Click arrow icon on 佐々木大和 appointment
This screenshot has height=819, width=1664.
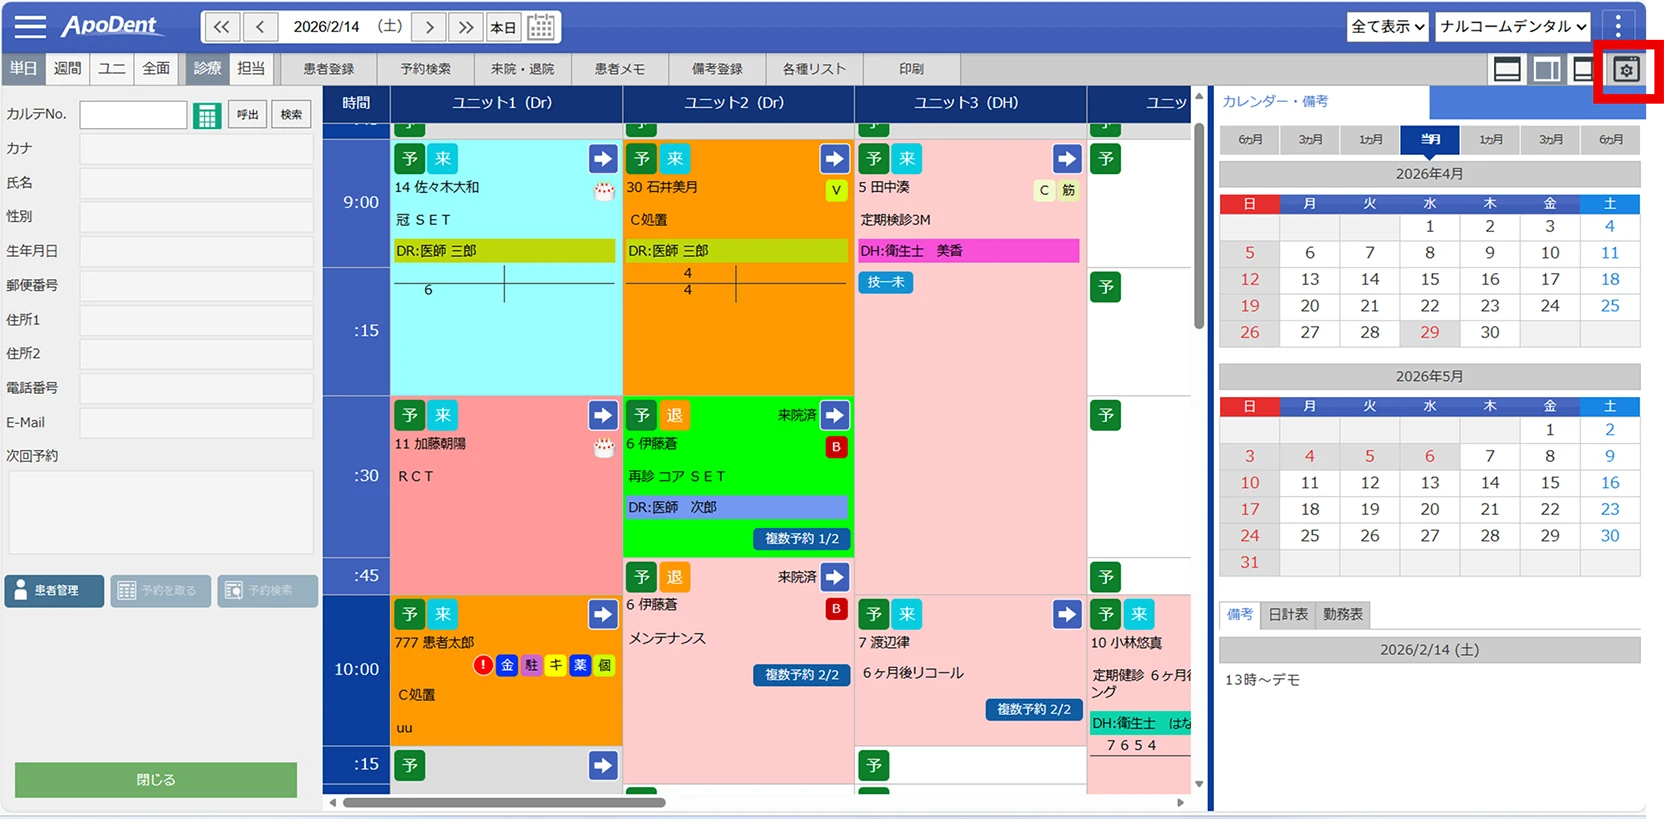pos(602,159)
